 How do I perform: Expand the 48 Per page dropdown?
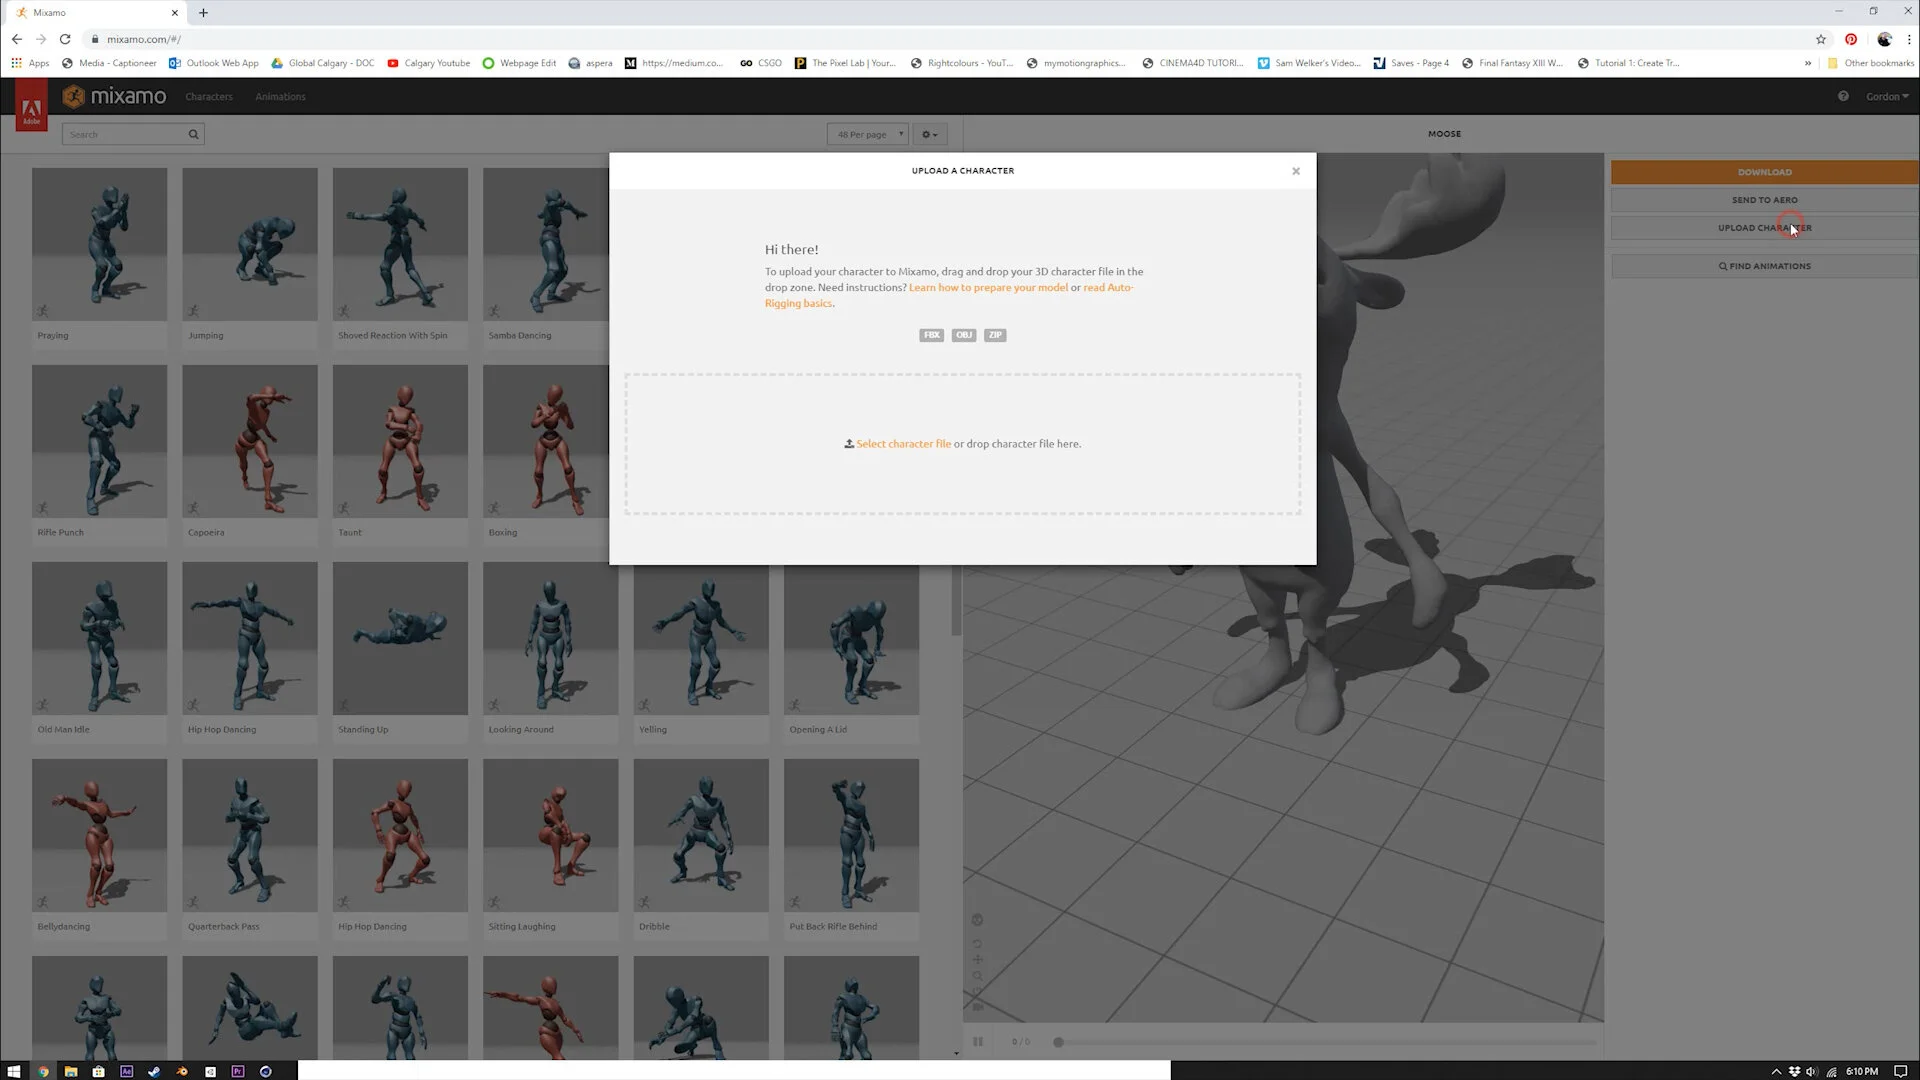[x=867, y=134]
